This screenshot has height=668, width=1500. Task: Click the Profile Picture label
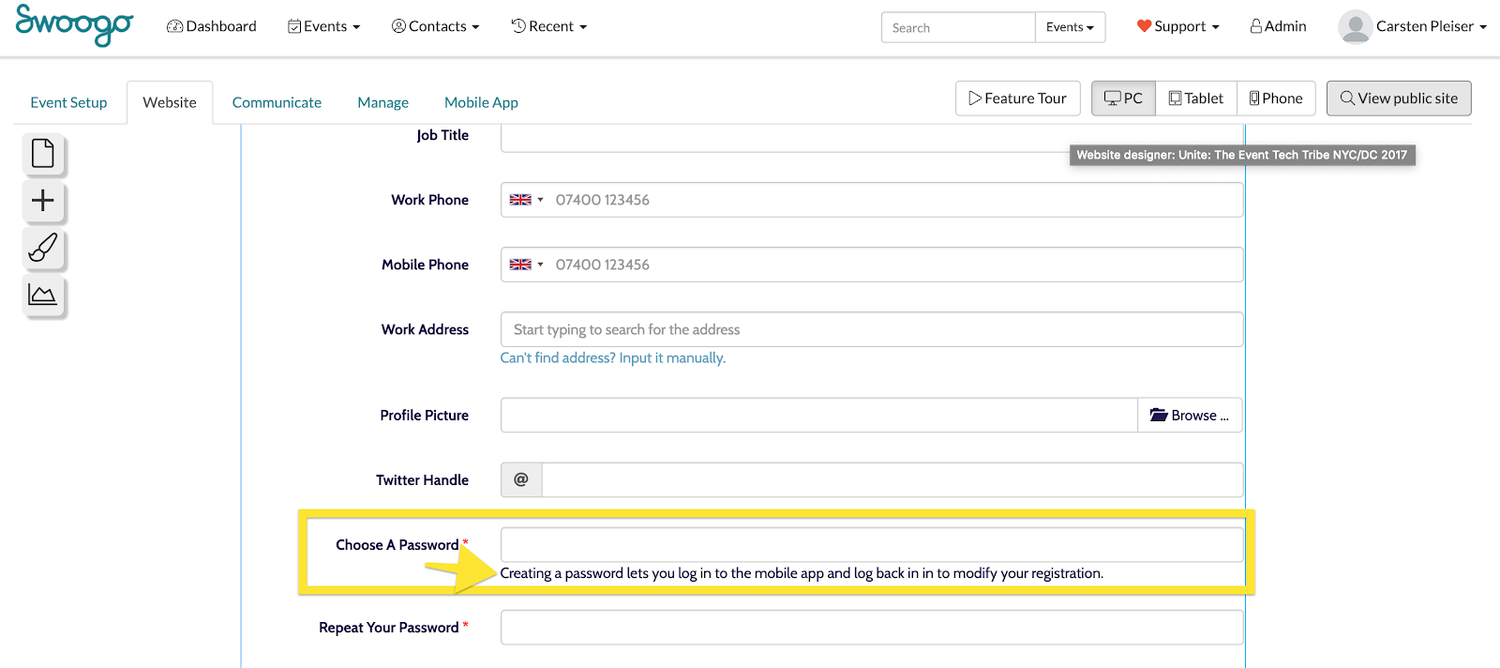click(424, 415)
